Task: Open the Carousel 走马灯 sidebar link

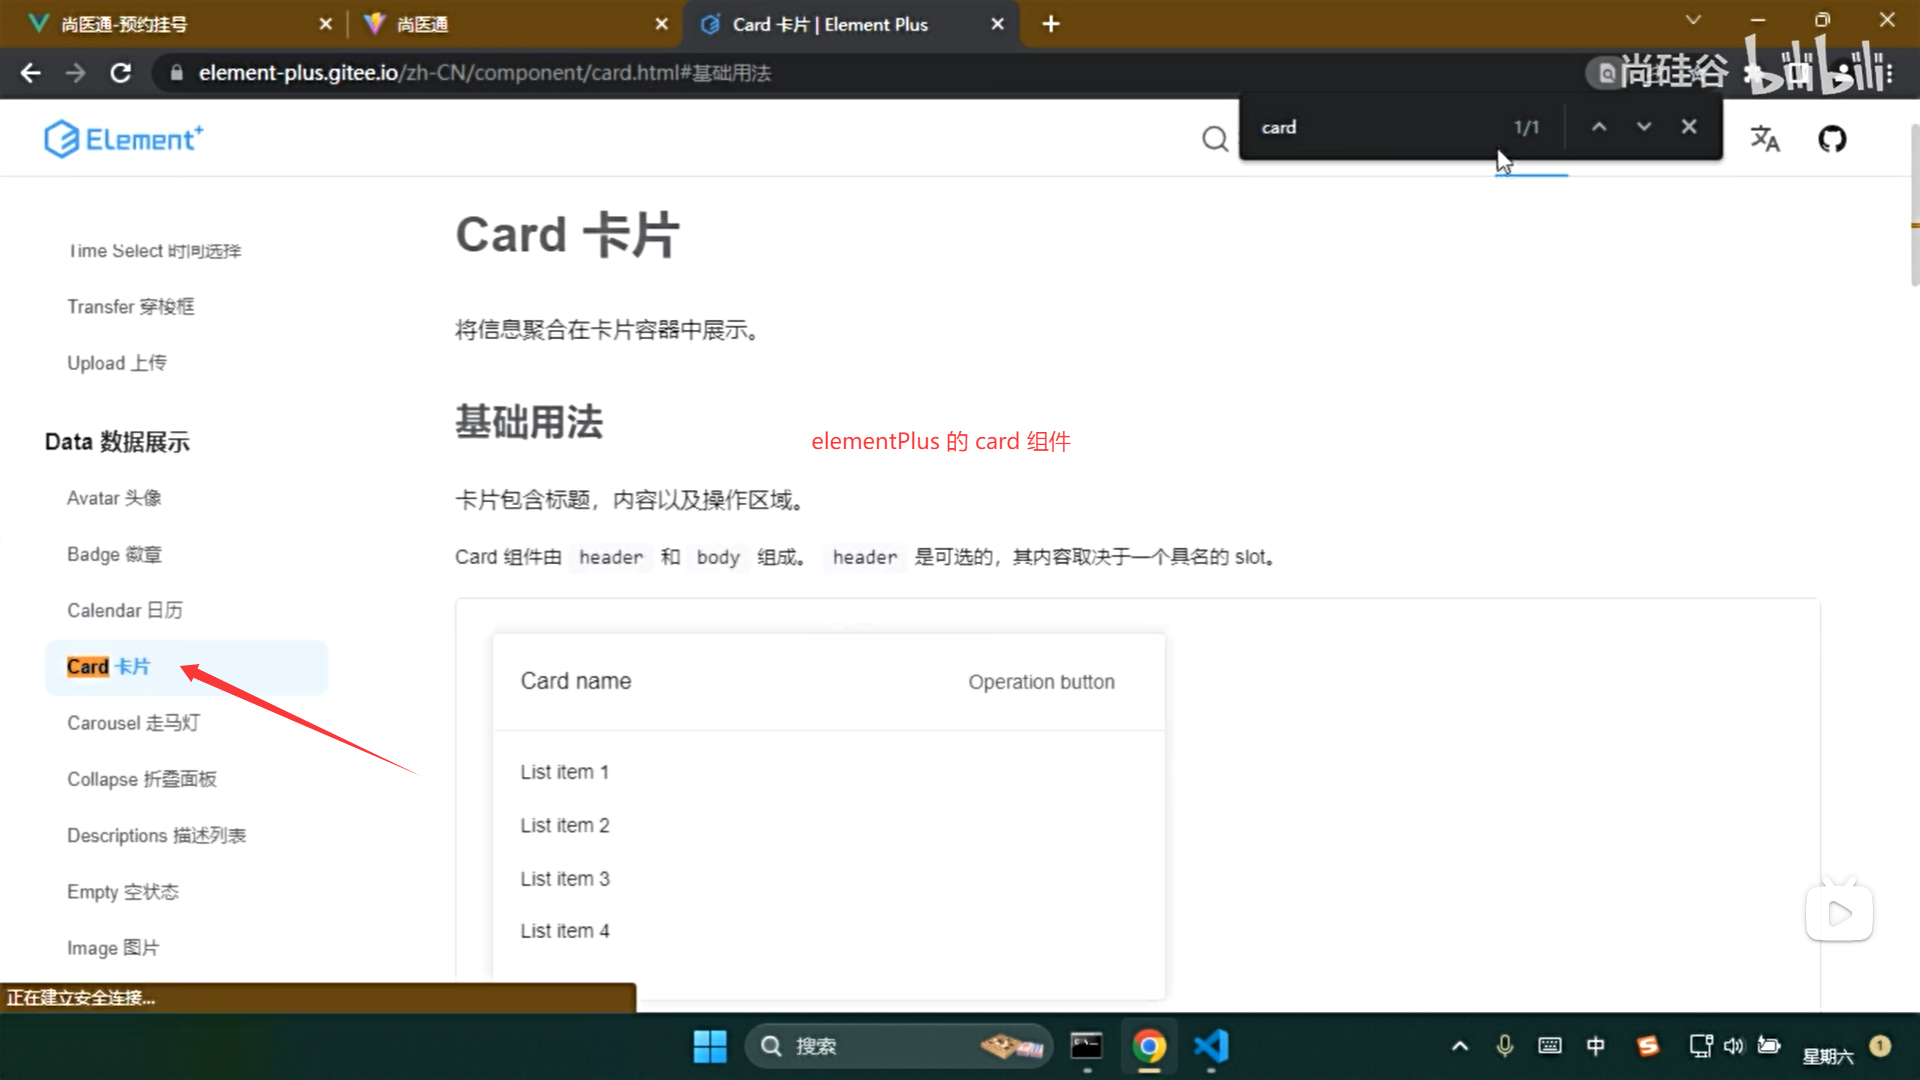Action: pyautogui.click(x=132, y=723)
